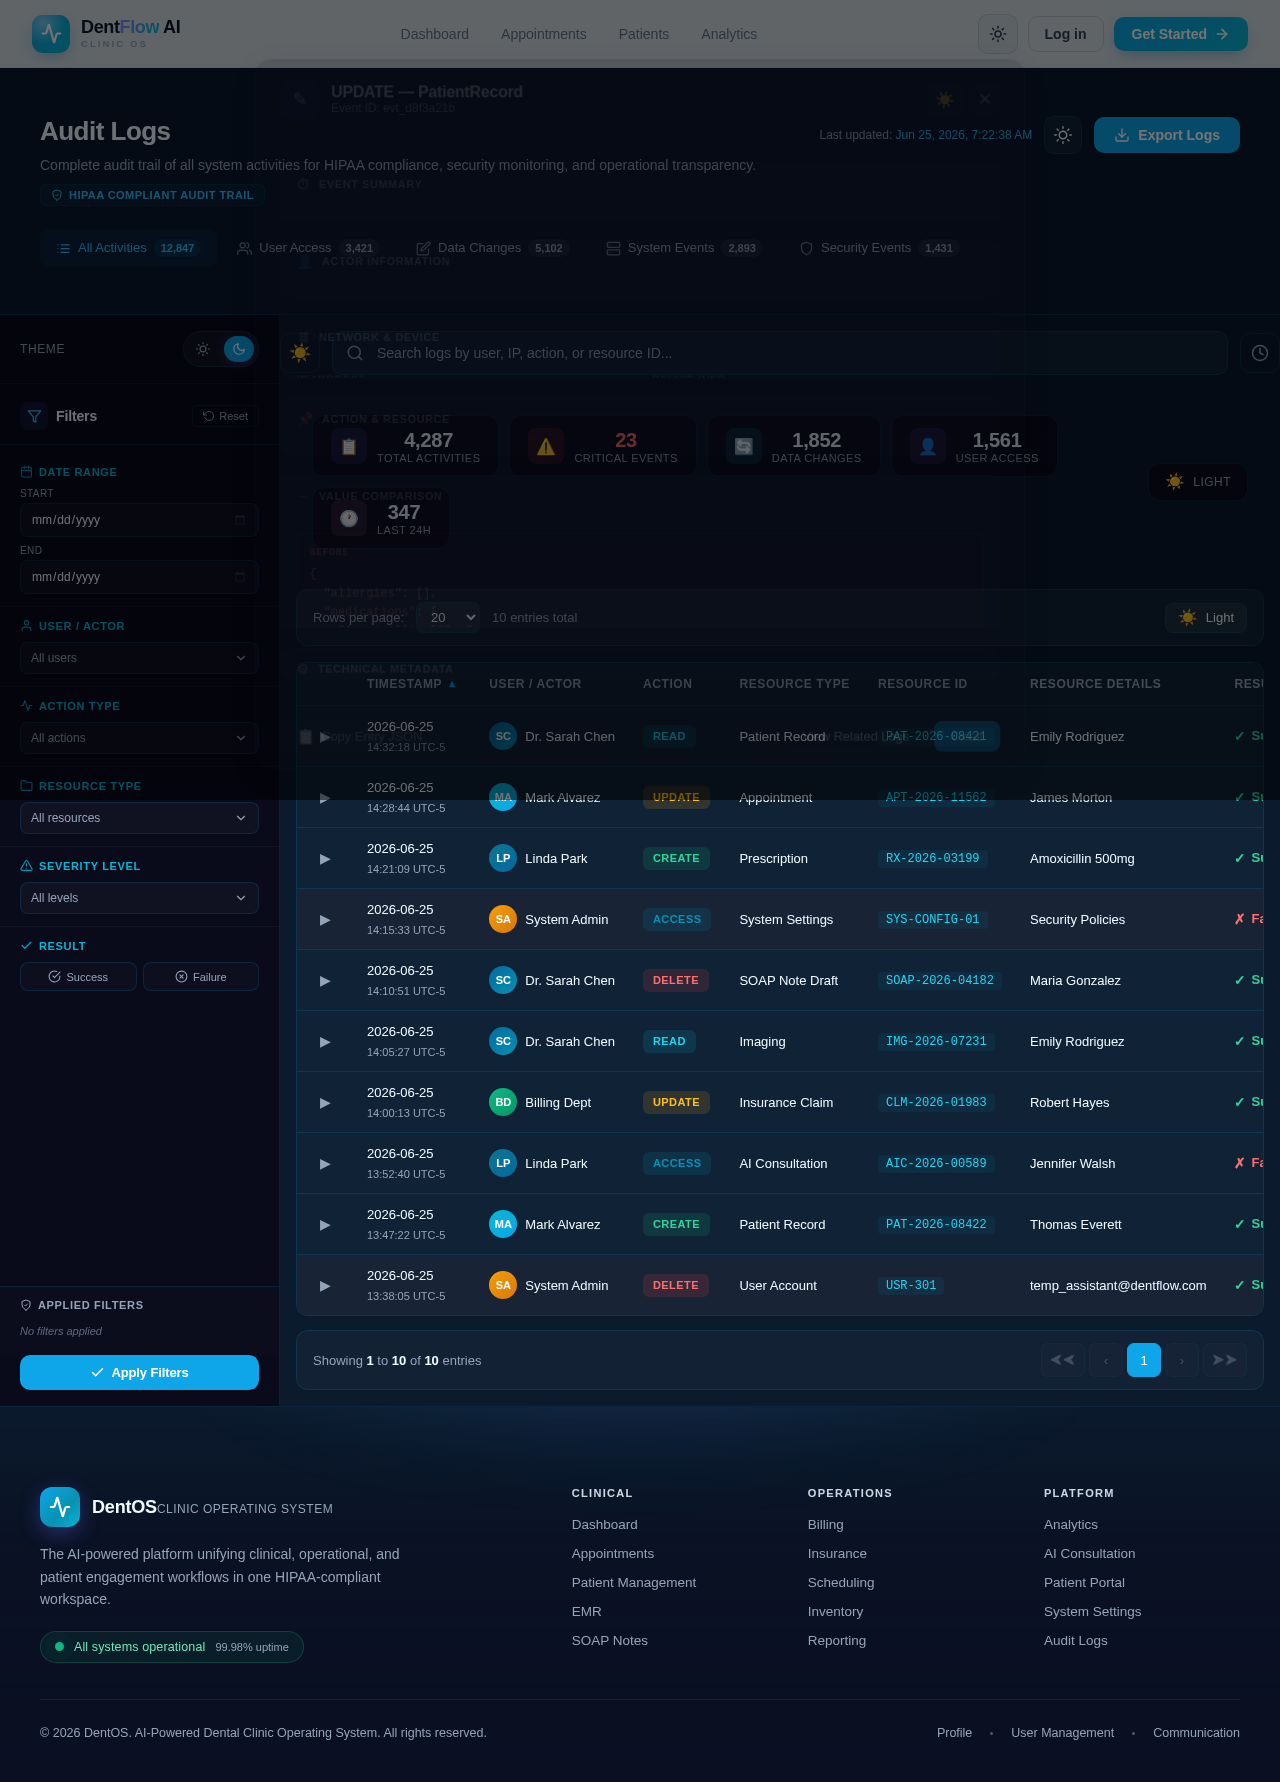Click previous page arrow
1280x1782 pixels.
click(1106, 1360)
